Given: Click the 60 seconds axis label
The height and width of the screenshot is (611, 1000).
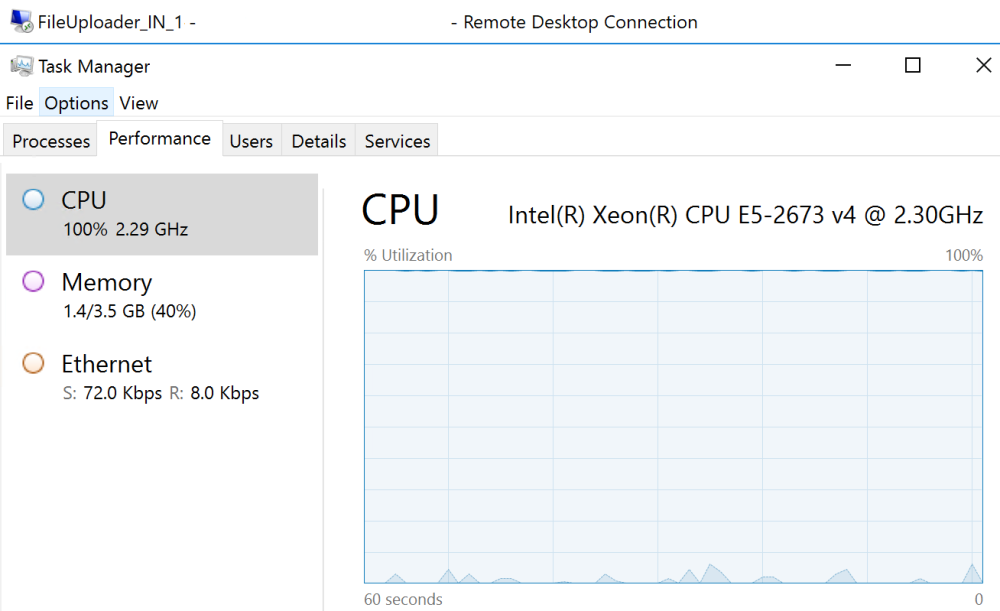Looking at the screenshot, I should tap(402, 599).
